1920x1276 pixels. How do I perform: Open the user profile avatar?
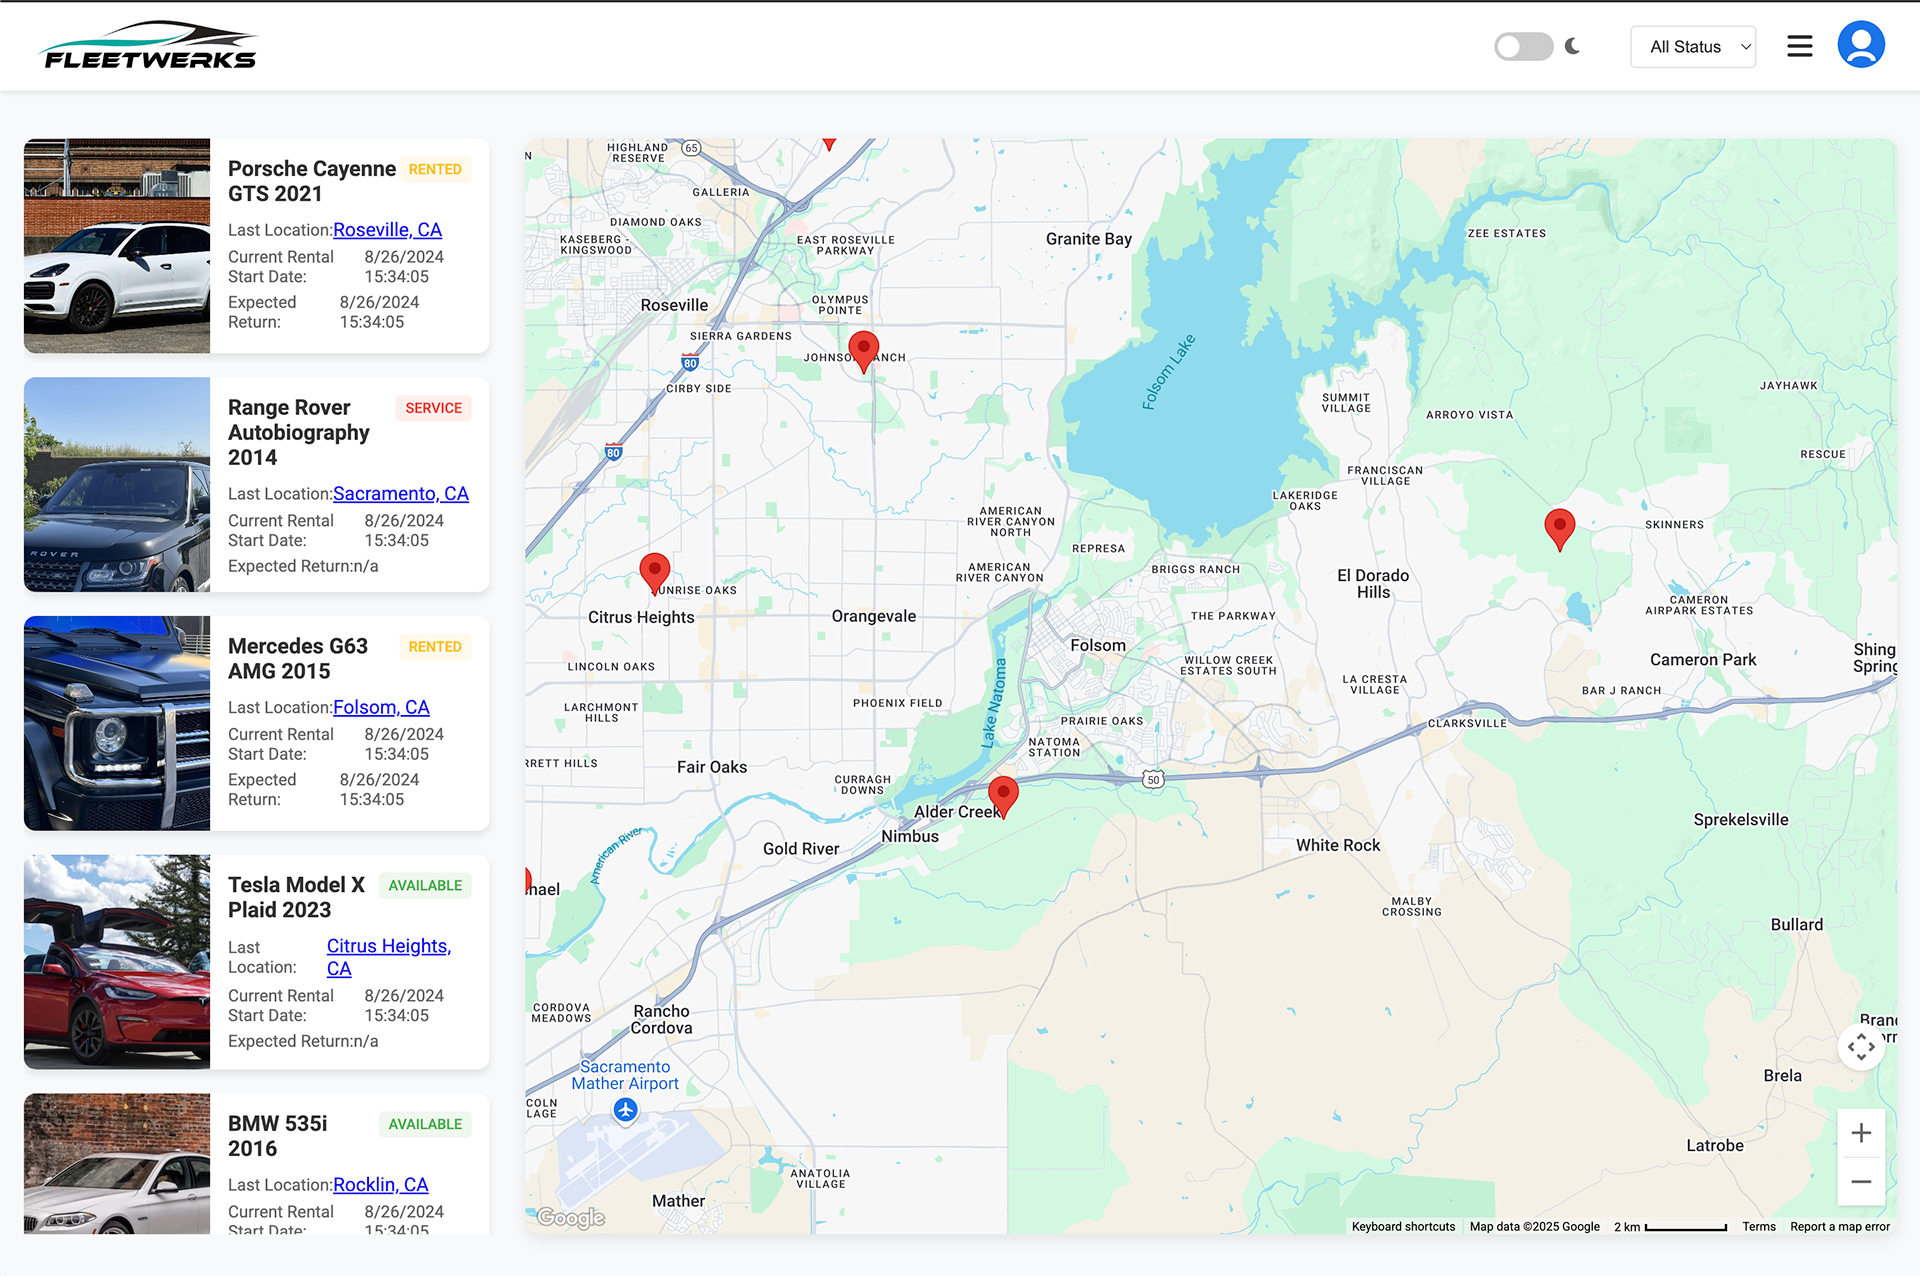click(1861, 45)
